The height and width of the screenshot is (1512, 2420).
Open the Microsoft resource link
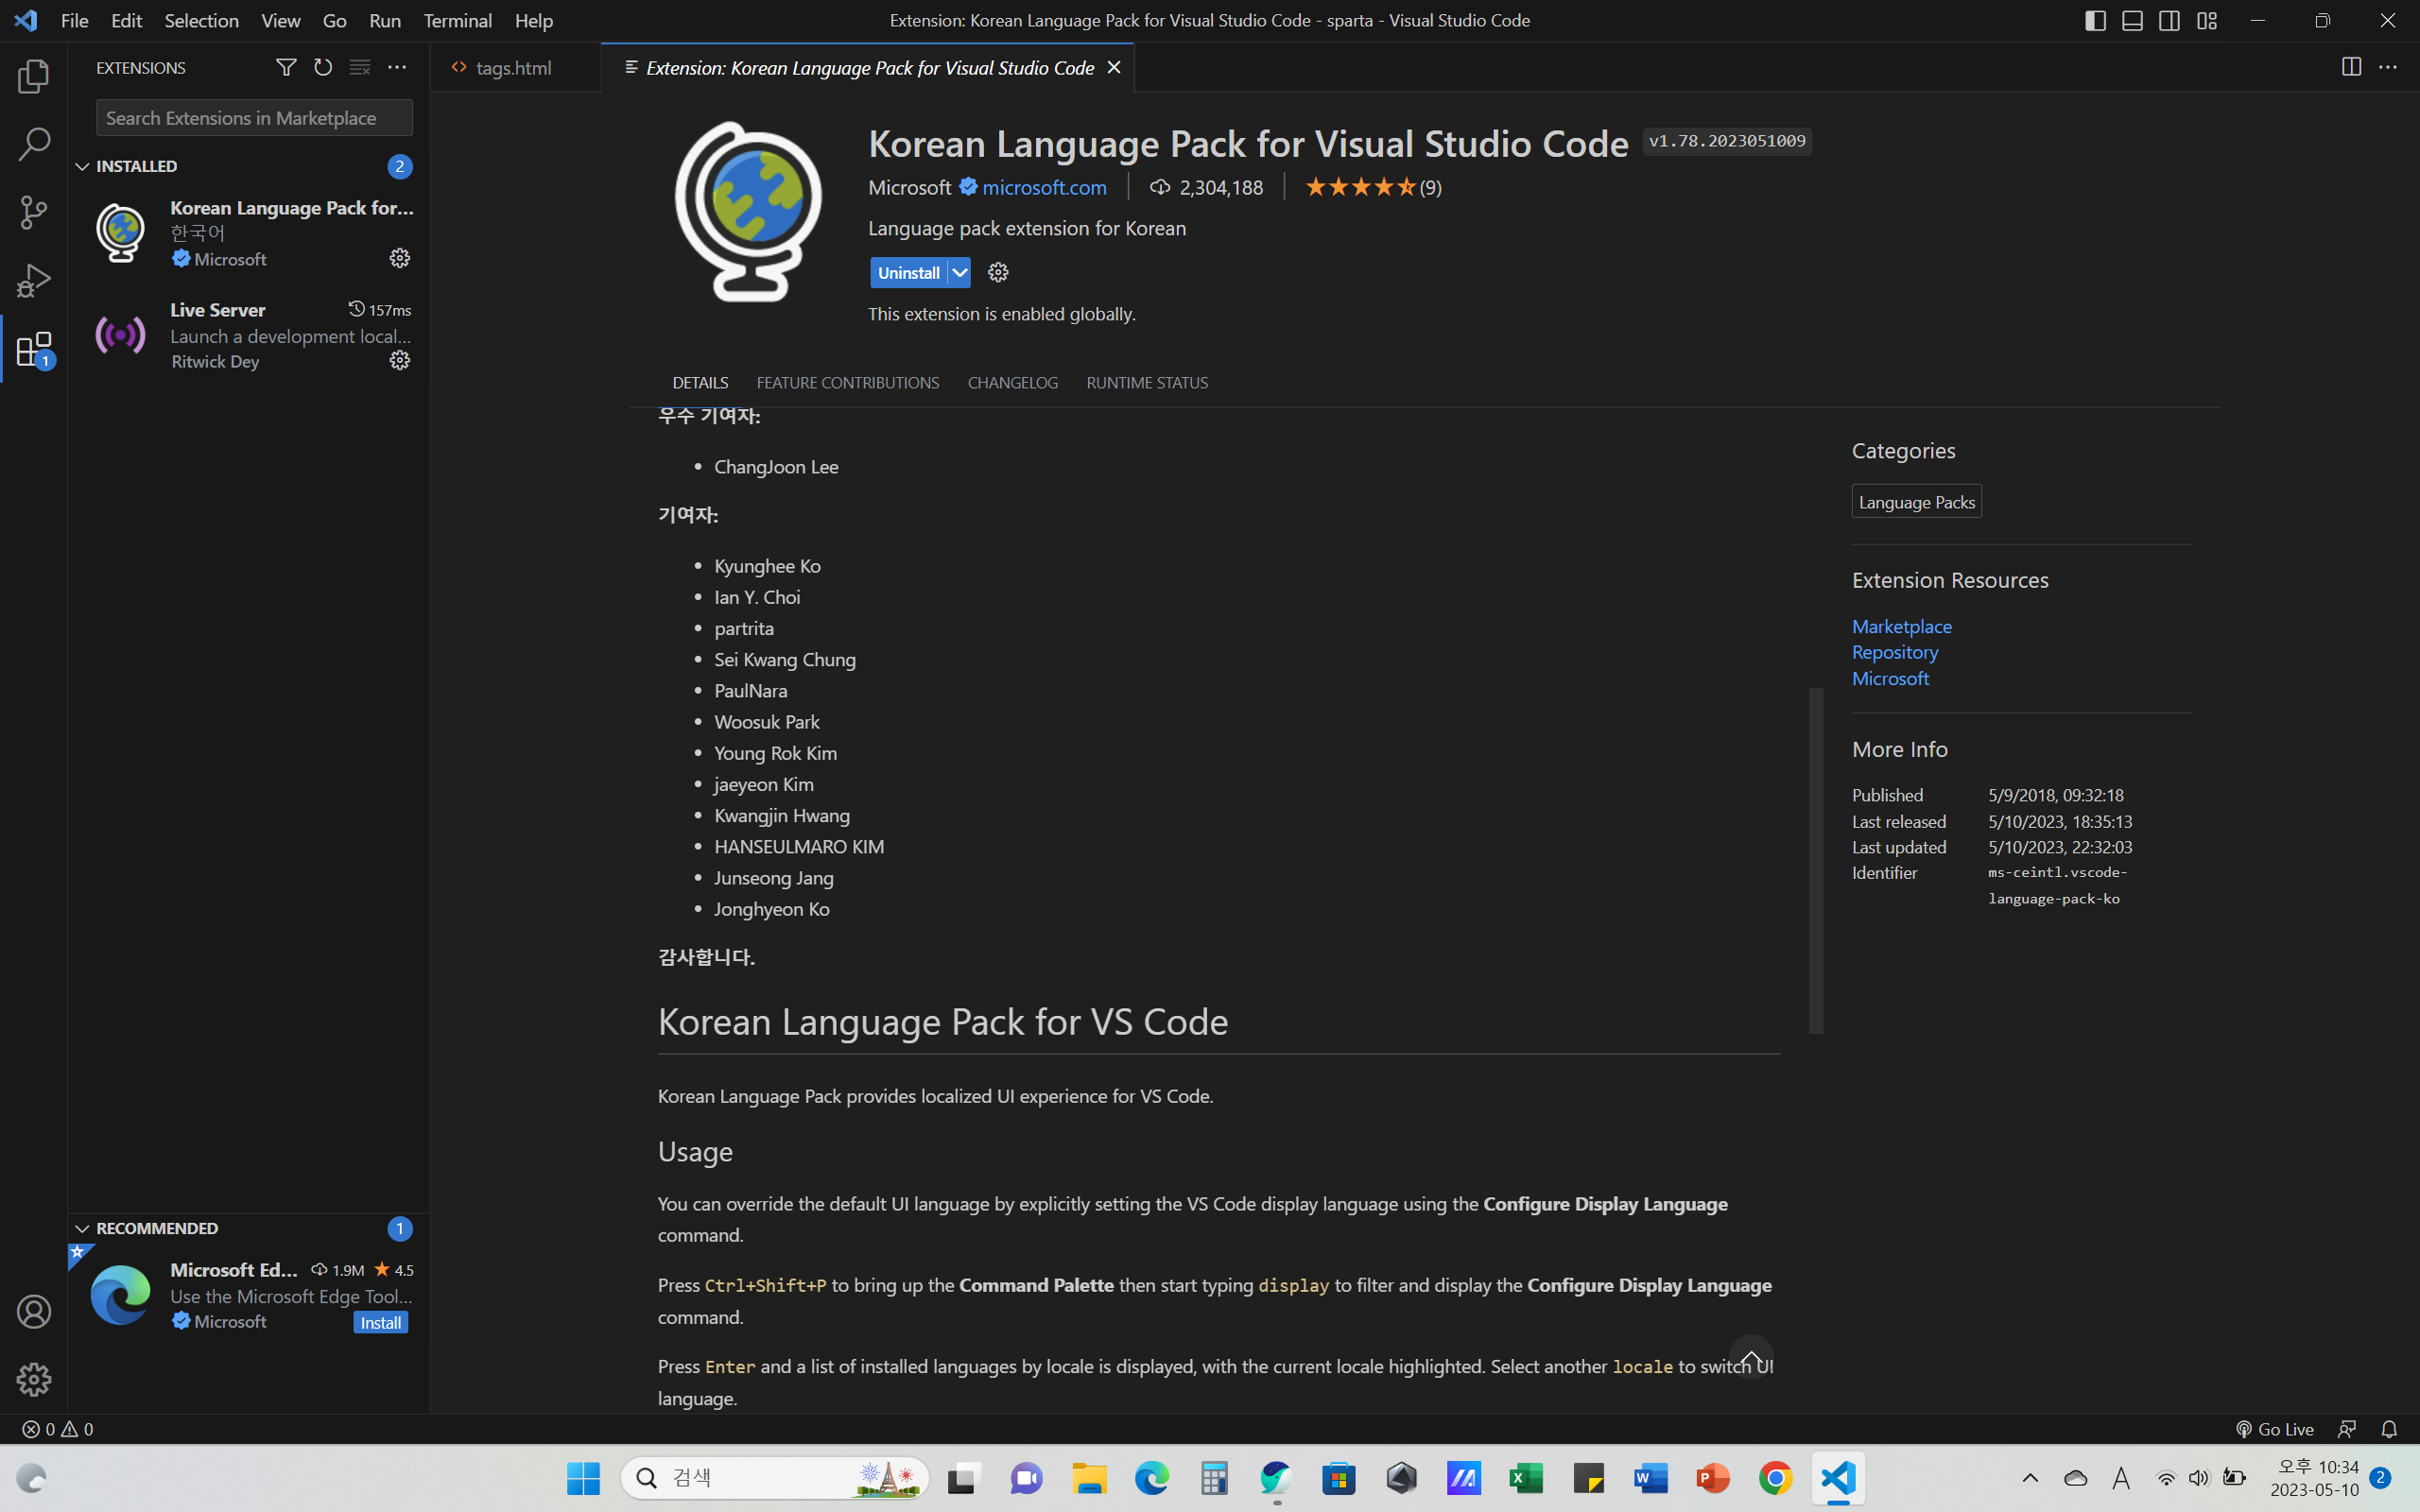tap(1890, 678)
